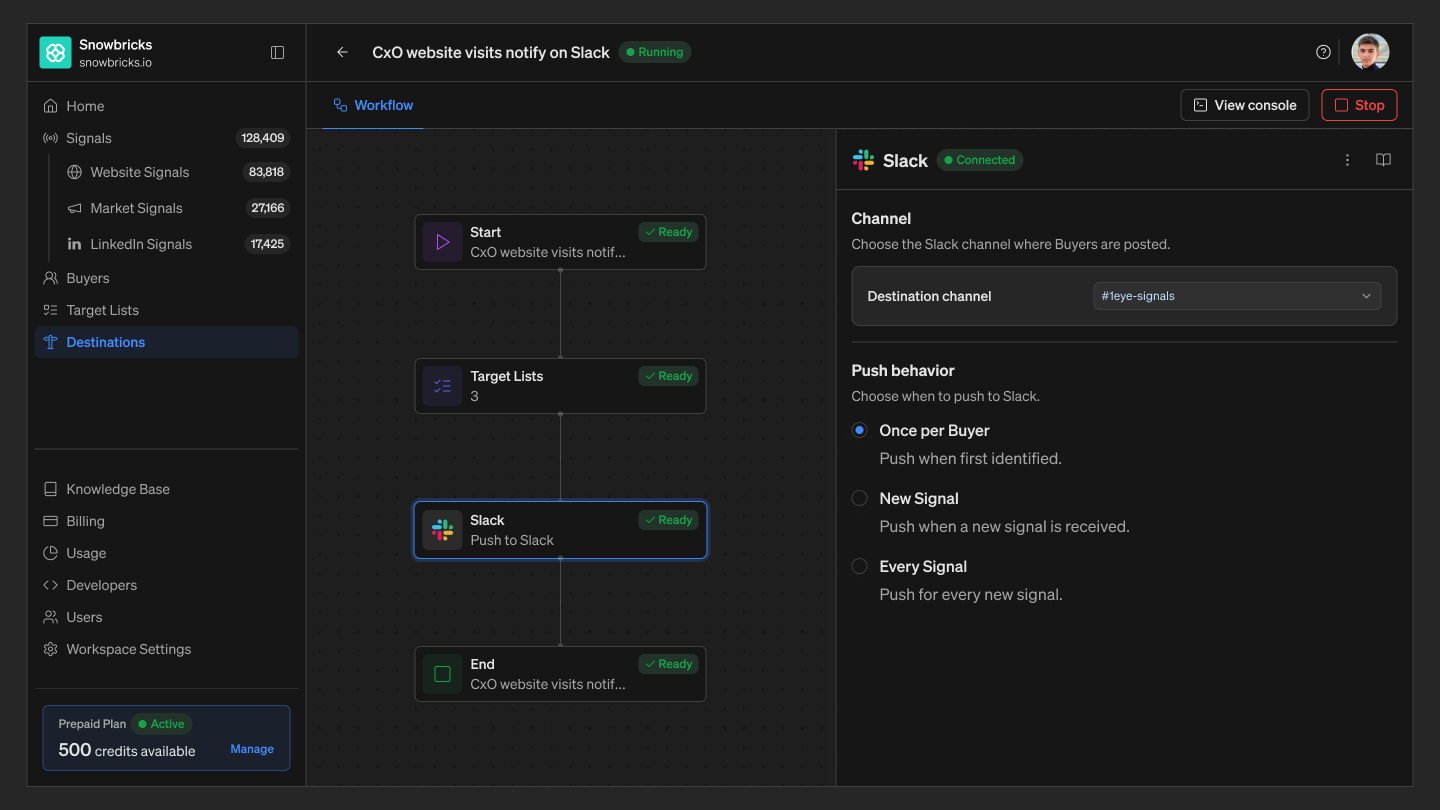The height and width of the screenshot is (810, 1440).
Task: Click the Start node play icon
Action: (442, 242)
